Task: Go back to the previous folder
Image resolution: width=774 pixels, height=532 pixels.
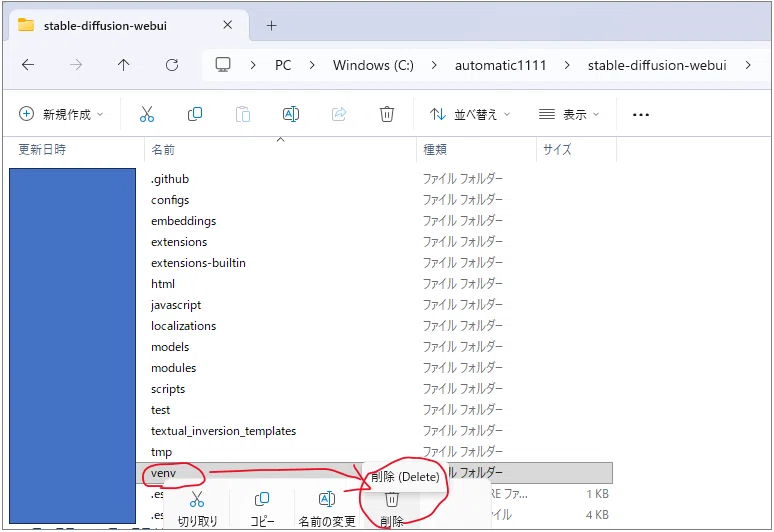Action: click(x=28, y=65)
